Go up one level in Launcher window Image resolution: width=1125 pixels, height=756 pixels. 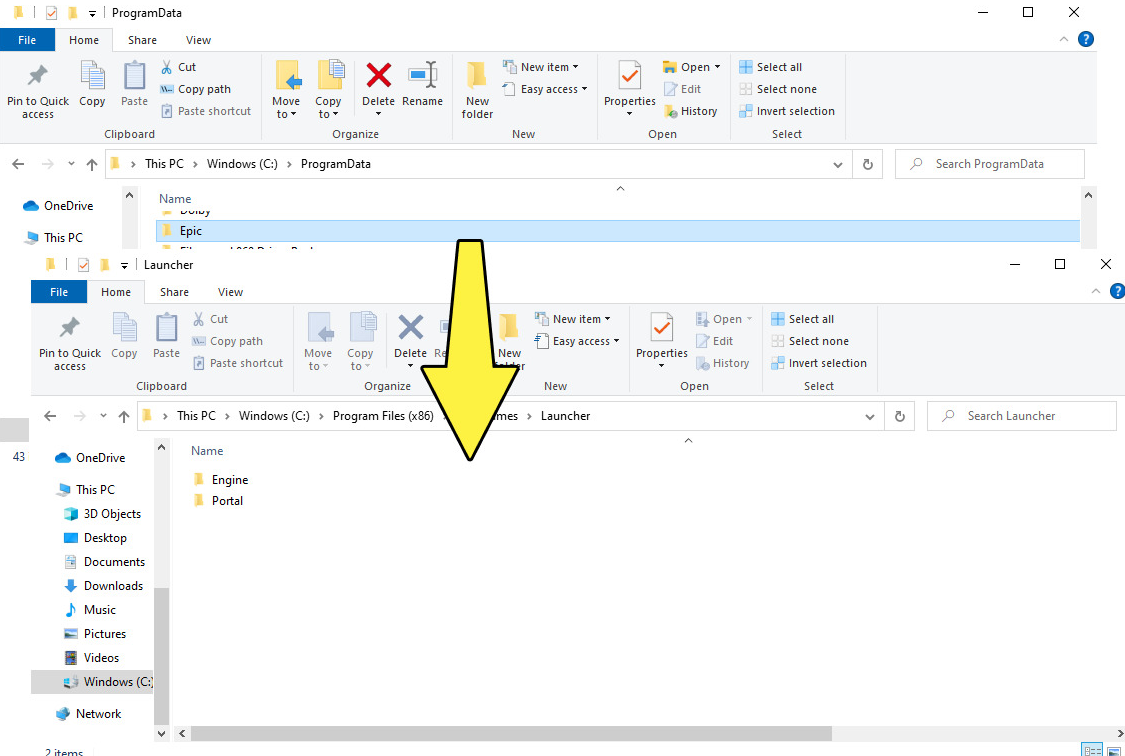point(124,416)
